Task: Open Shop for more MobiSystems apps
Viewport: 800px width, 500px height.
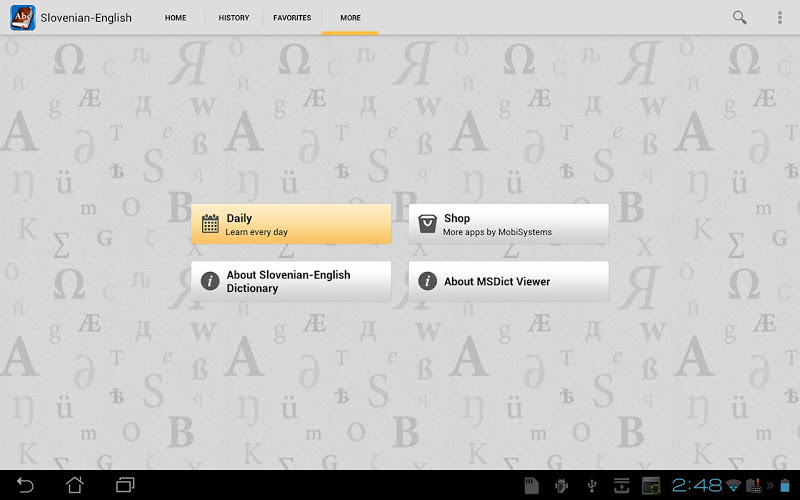Action: [509, 224]
